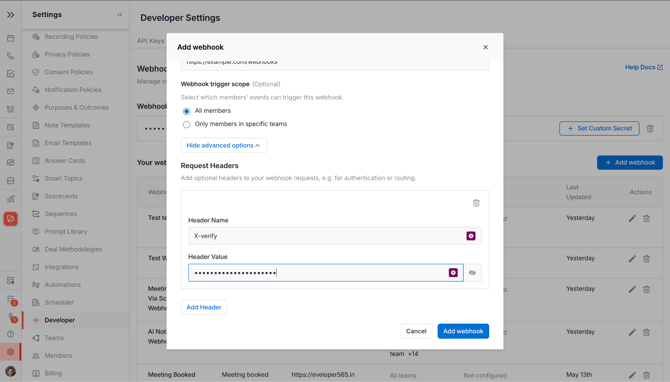Open the analytics chart icon in left rail
The height and width of the screenshot is (382, 670).
tap(11, 199)
